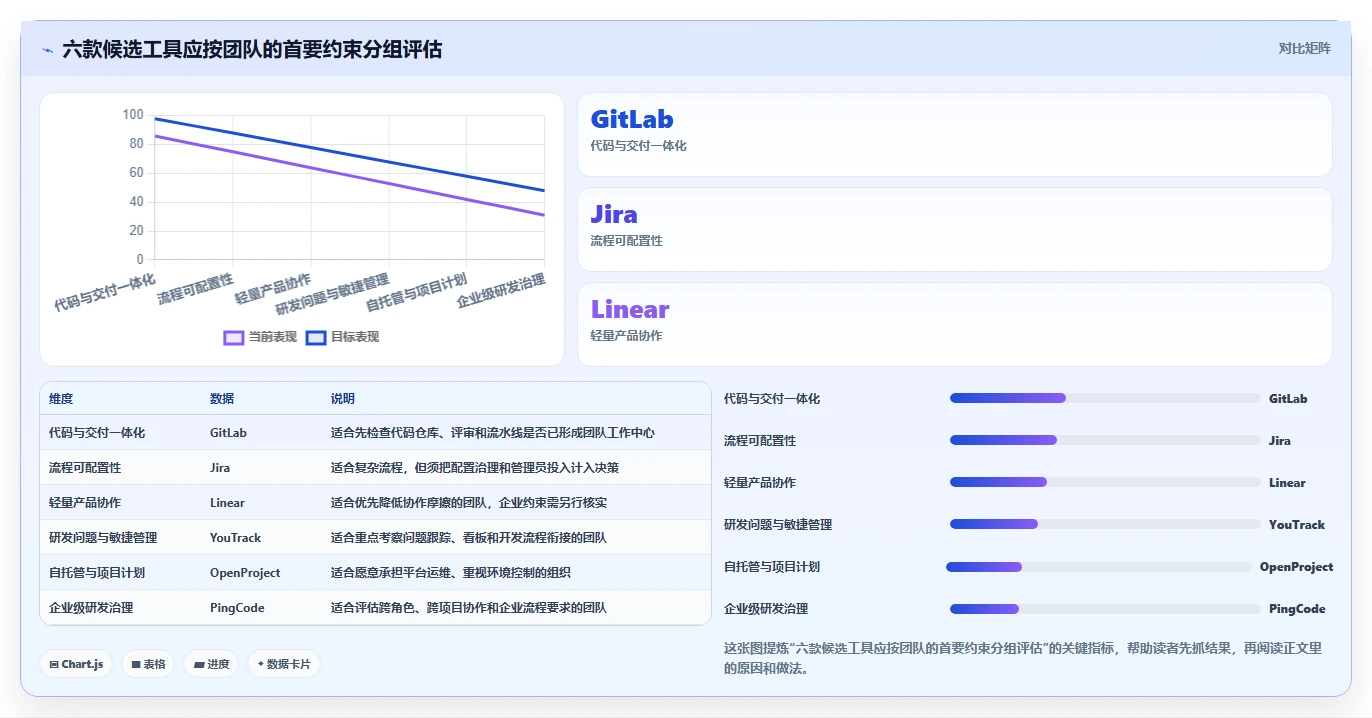Click the 数据卡片 tag chip
Viewport: 1372px width, 718px height.
pos(284,664)
